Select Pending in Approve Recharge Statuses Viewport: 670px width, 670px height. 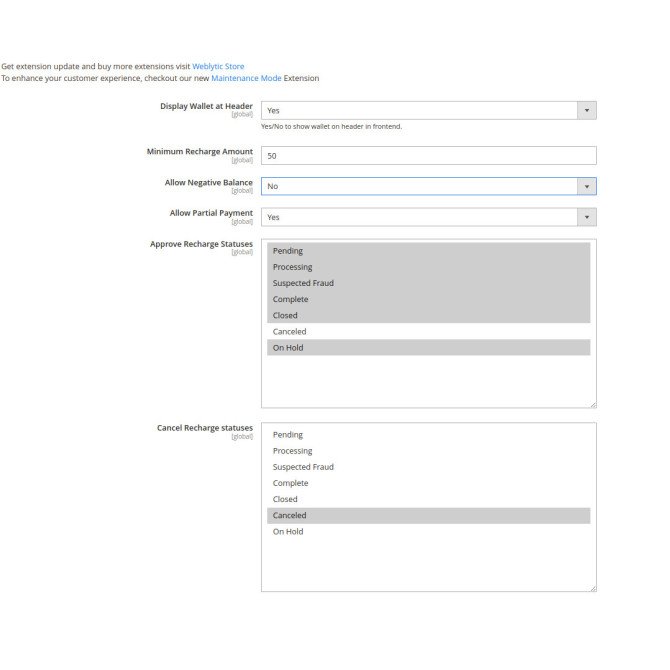coord(429,251)
